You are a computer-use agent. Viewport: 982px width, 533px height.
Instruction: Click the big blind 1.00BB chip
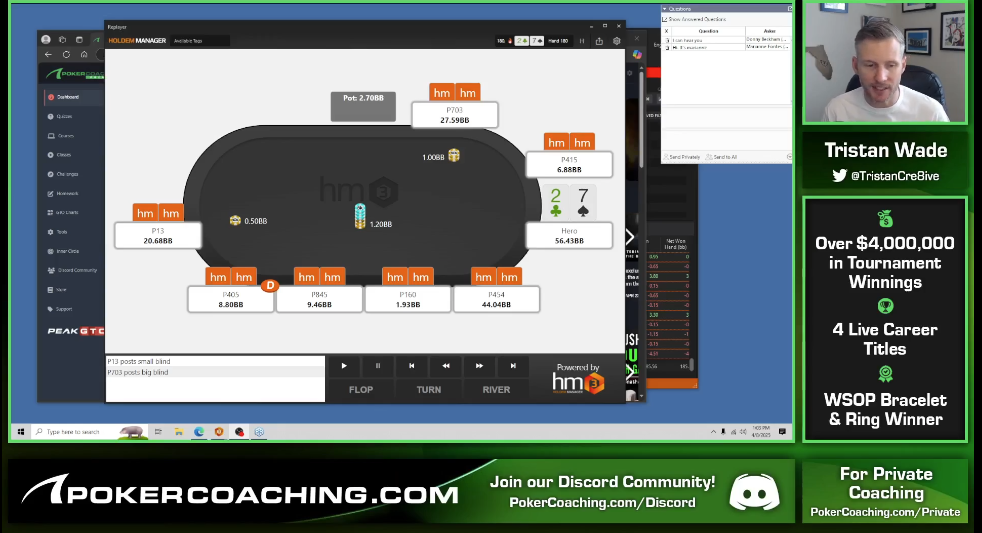[454, 155]
